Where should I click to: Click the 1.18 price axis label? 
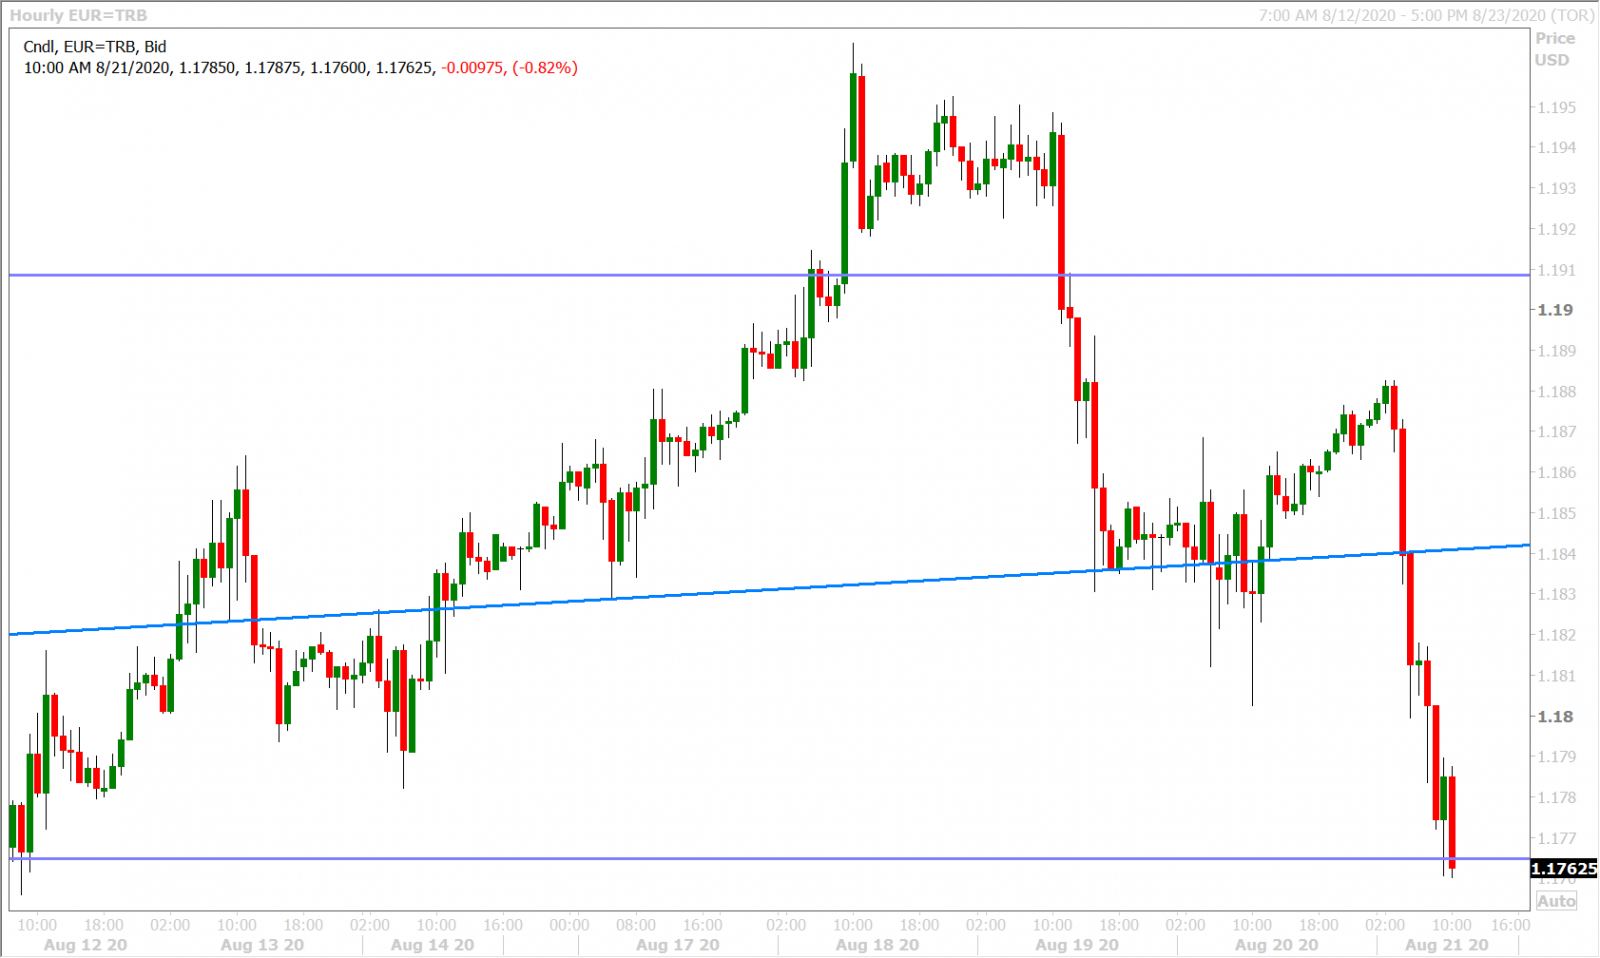[x=1555, y=717]
